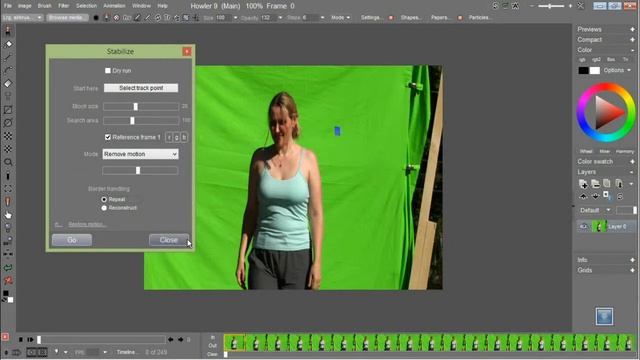Click the layer group folder icon

click(x=595, y=184)
